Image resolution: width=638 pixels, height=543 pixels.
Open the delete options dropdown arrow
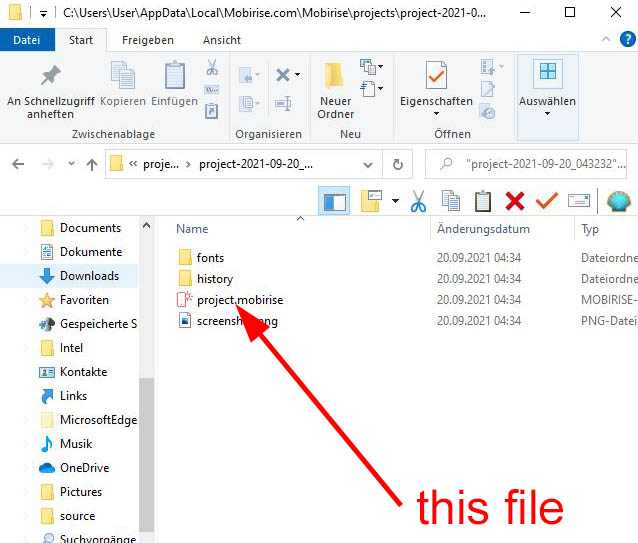297,74
